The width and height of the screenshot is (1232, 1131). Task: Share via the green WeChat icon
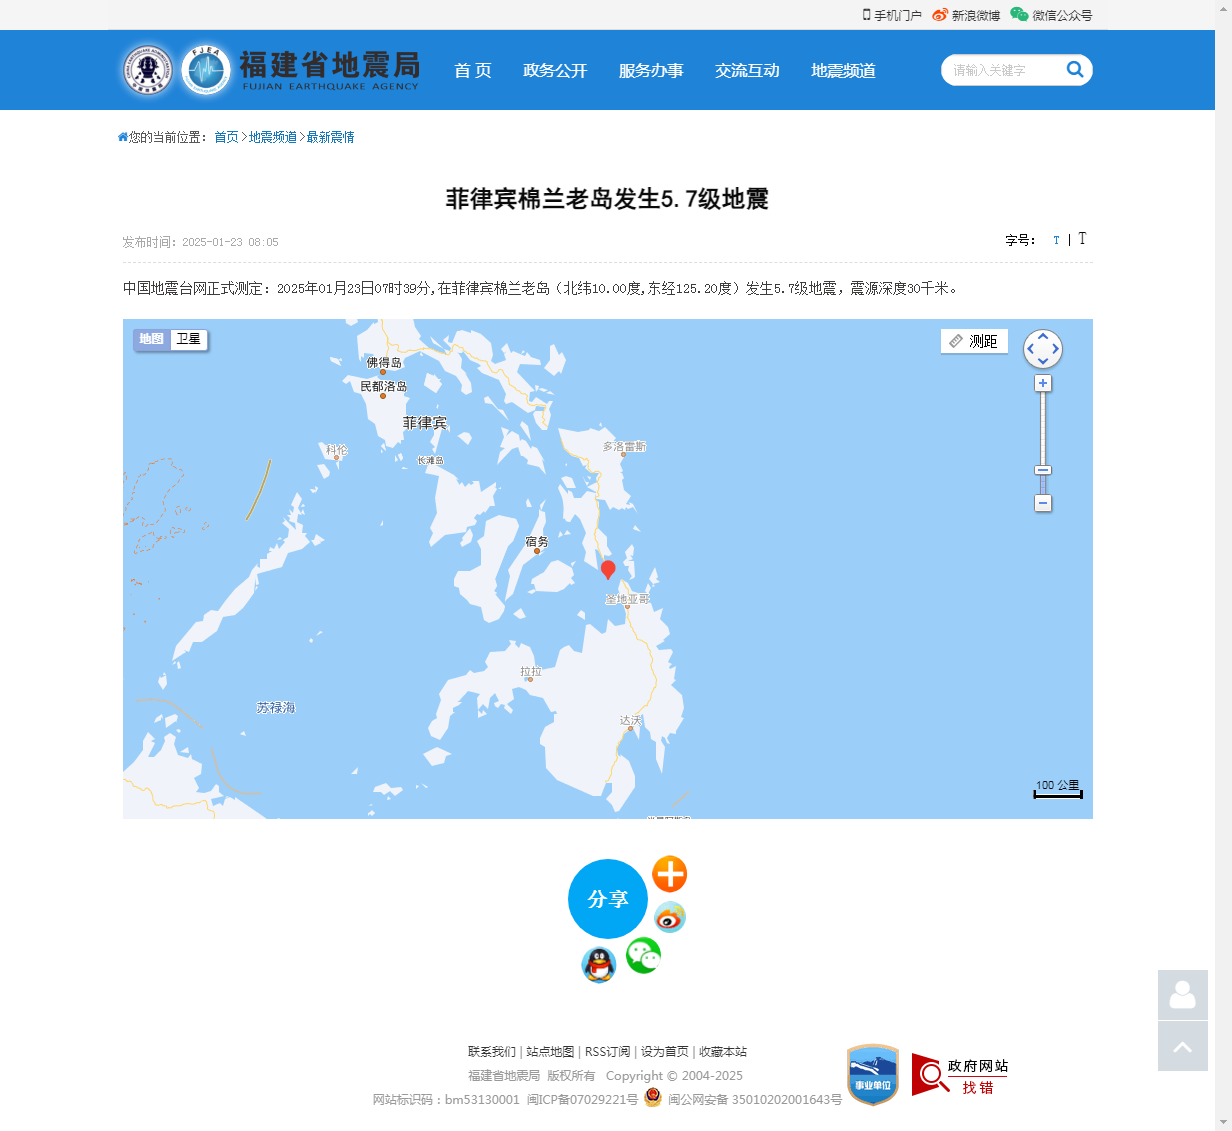point(643,956)
